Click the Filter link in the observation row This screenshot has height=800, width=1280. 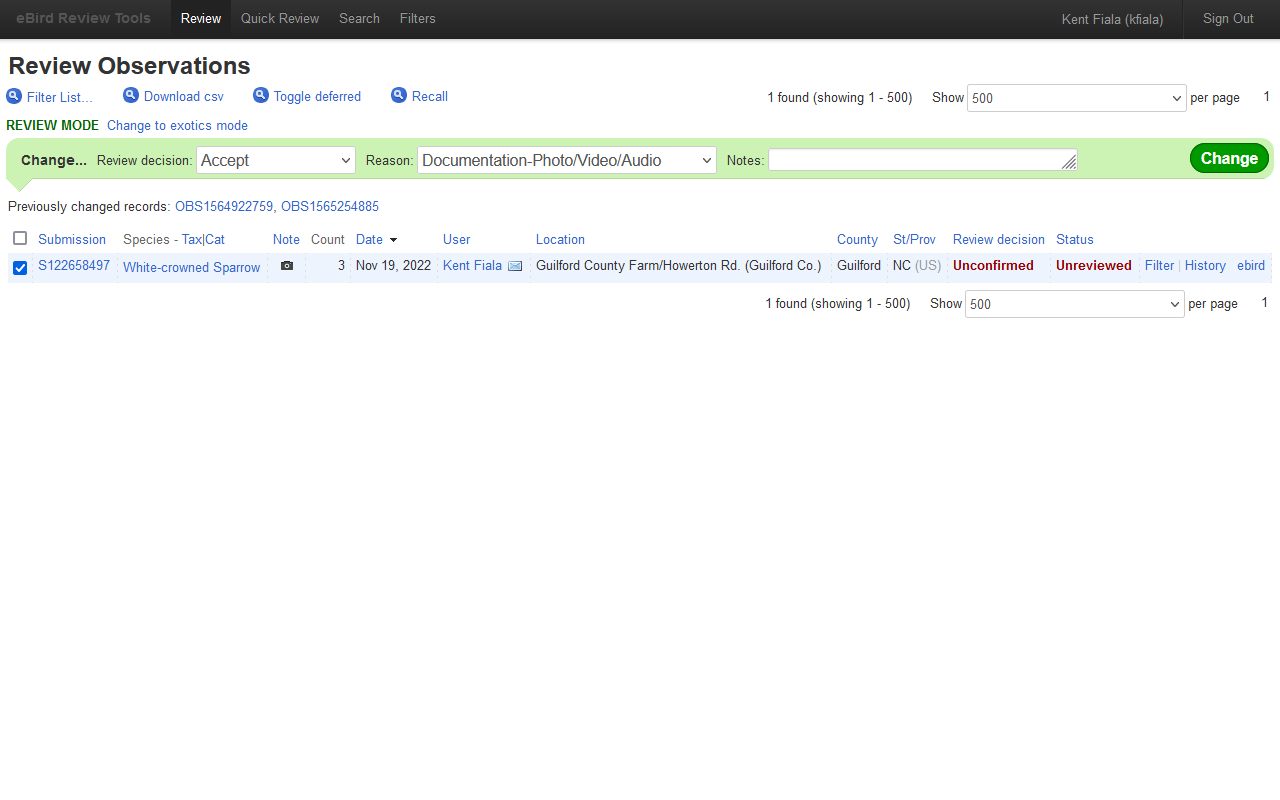1159,266
